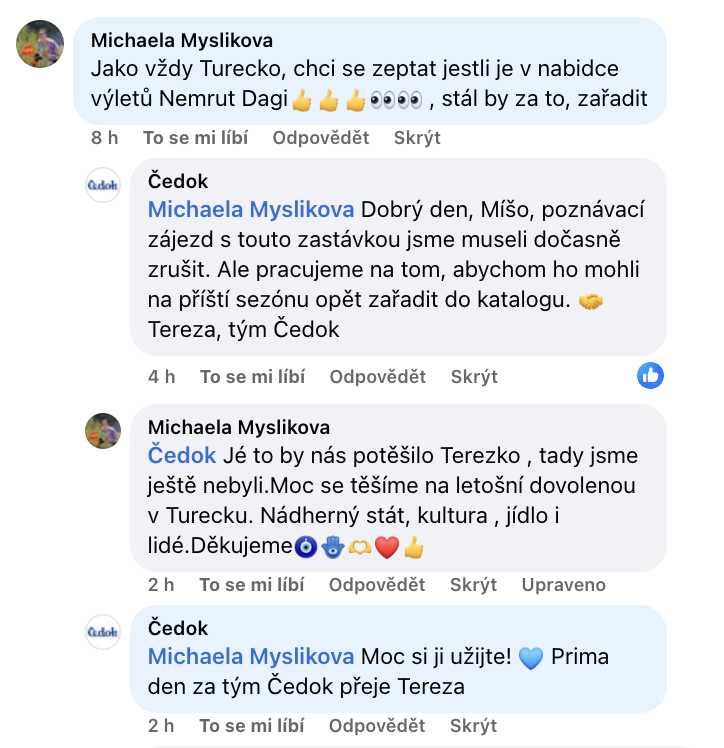
Task: Click the blue thumbs-up reaction icon
Action: (x=650, y=376)
